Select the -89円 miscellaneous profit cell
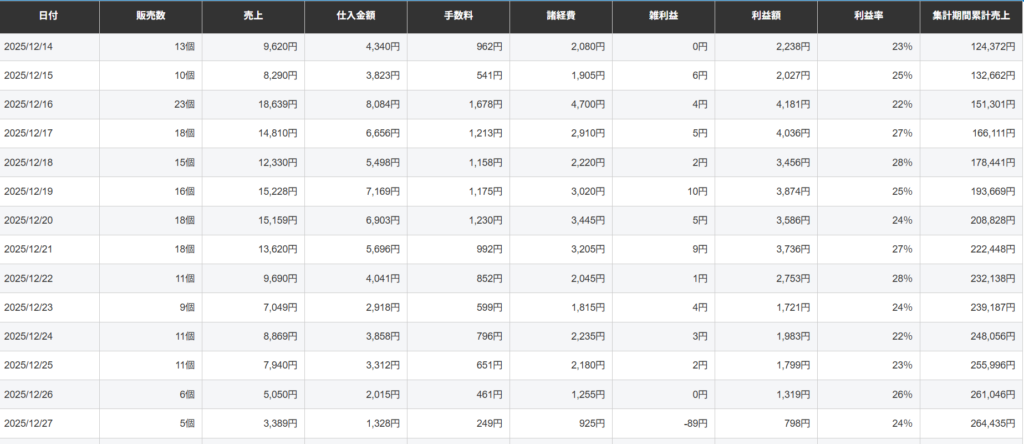 click(x=694, y=424)
